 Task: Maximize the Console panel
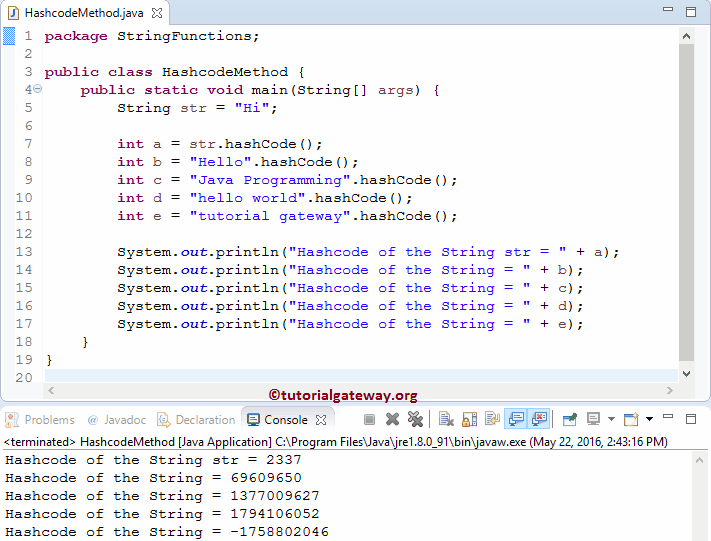[x=691, y=419]
